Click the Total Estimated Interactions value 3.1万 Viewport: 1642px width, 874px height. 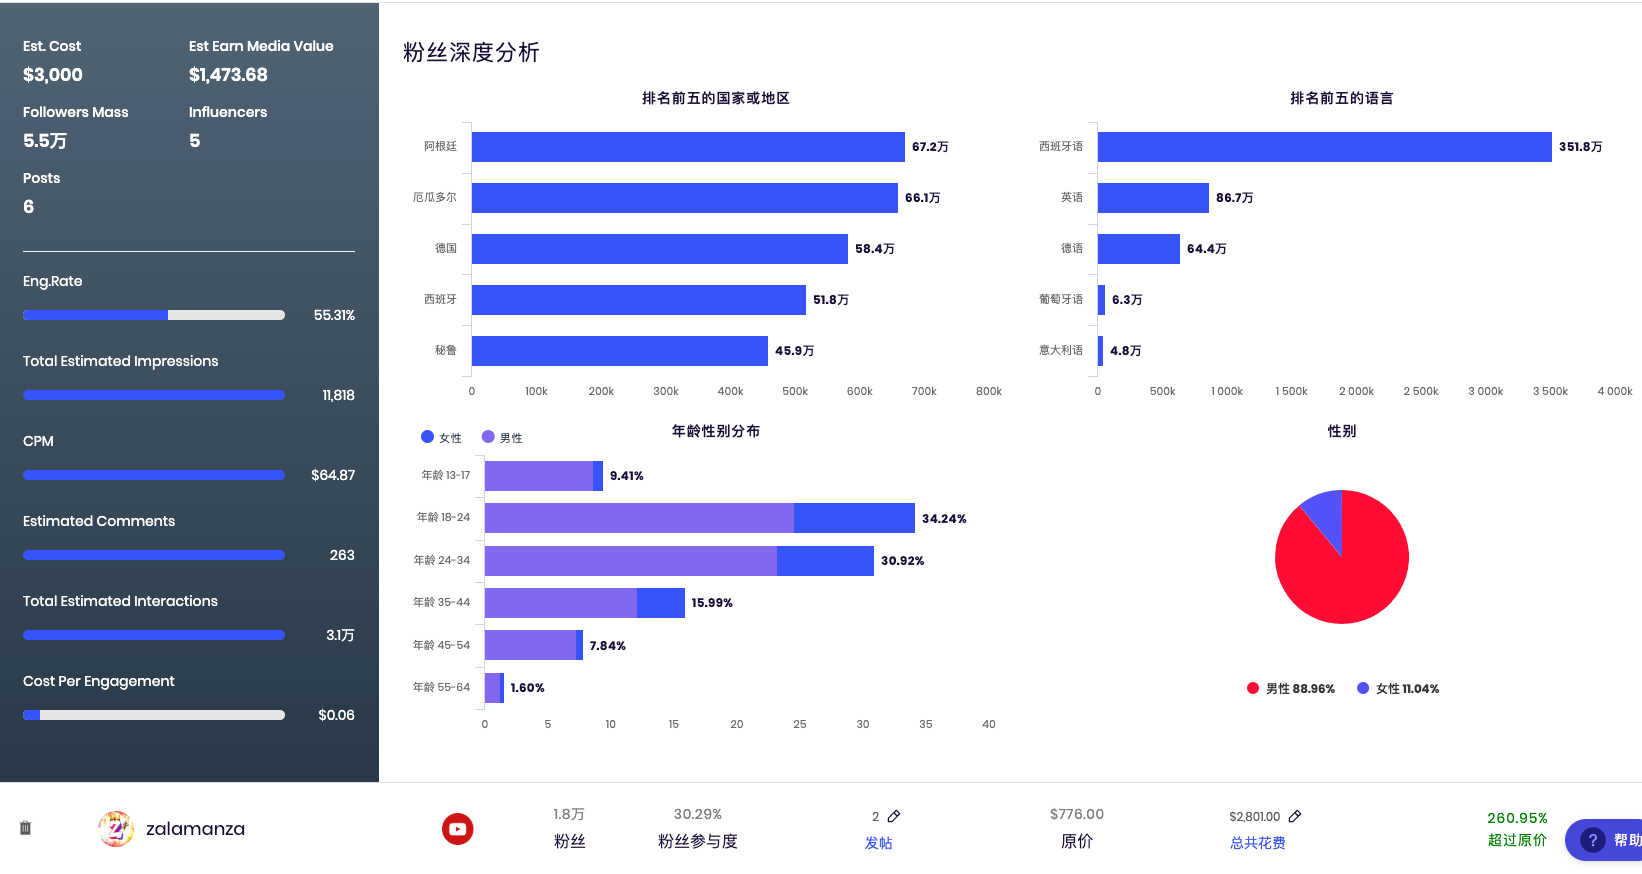340,635
